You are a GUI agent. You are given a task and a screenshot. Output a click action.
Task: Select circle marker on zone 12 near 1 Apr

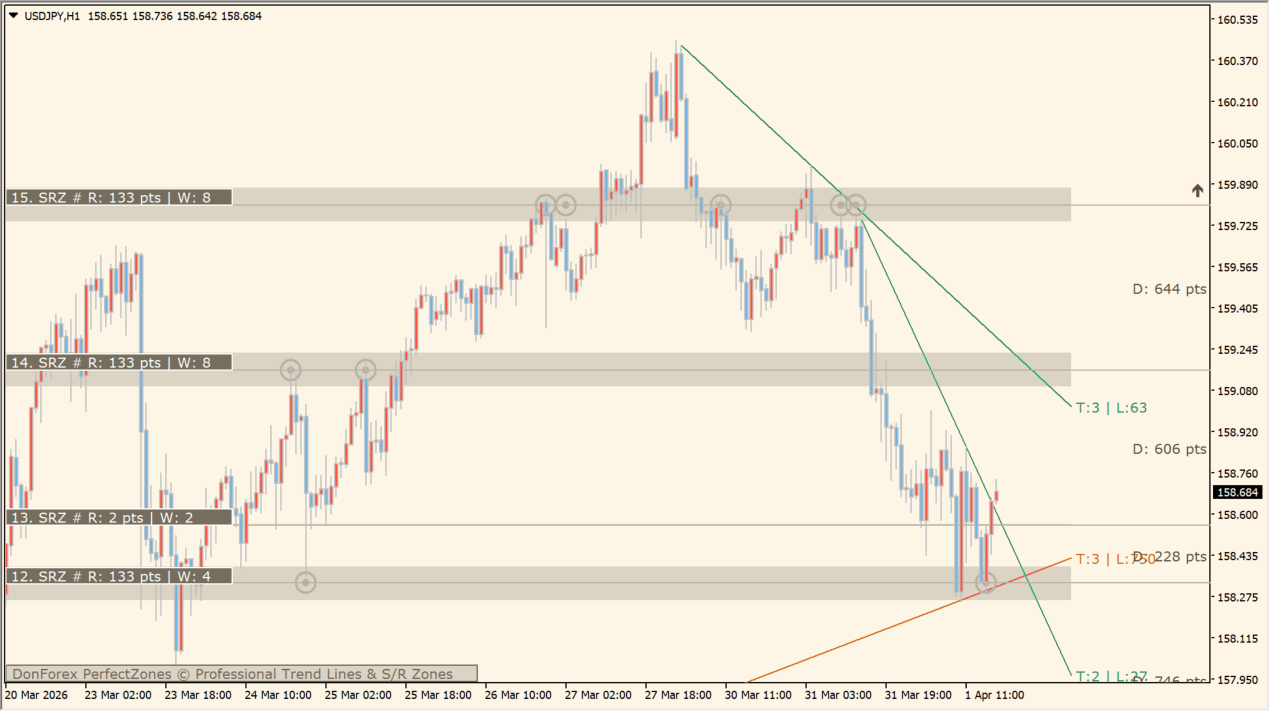tap(986, 582)
